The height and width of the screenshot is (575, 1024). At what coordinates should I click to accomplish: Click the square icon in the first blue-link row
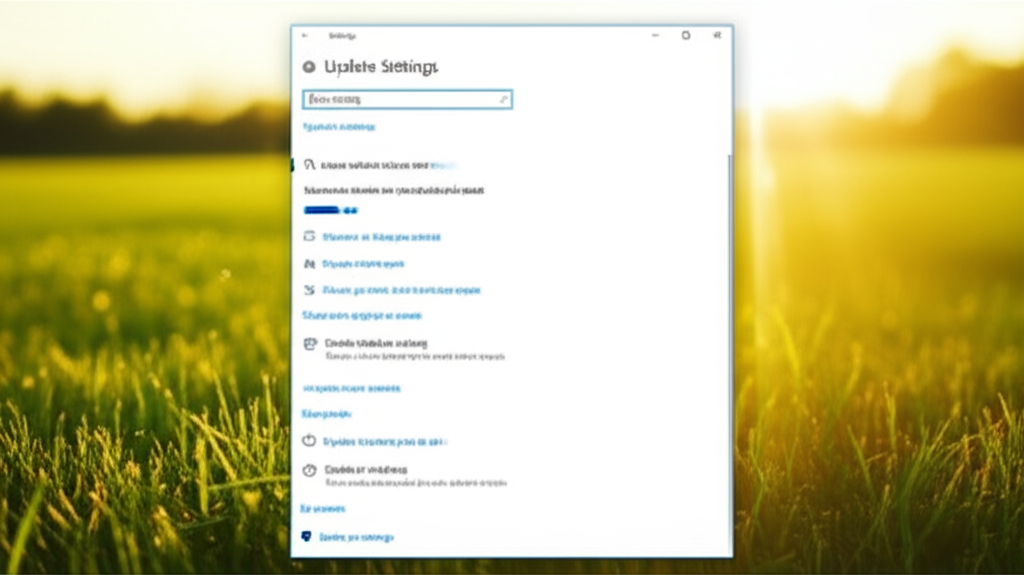[x=309, y=237]
